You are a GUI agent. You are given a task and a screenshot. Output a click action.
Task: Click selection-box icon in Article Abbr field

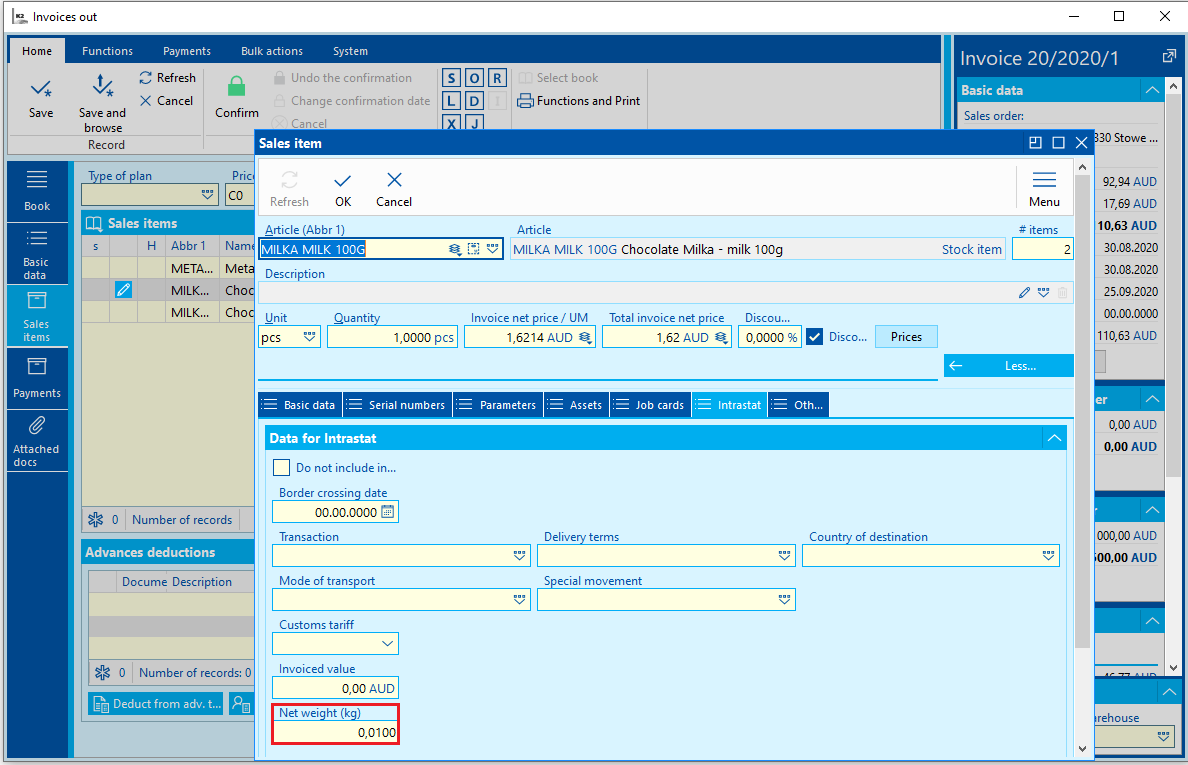coord(474,249)
